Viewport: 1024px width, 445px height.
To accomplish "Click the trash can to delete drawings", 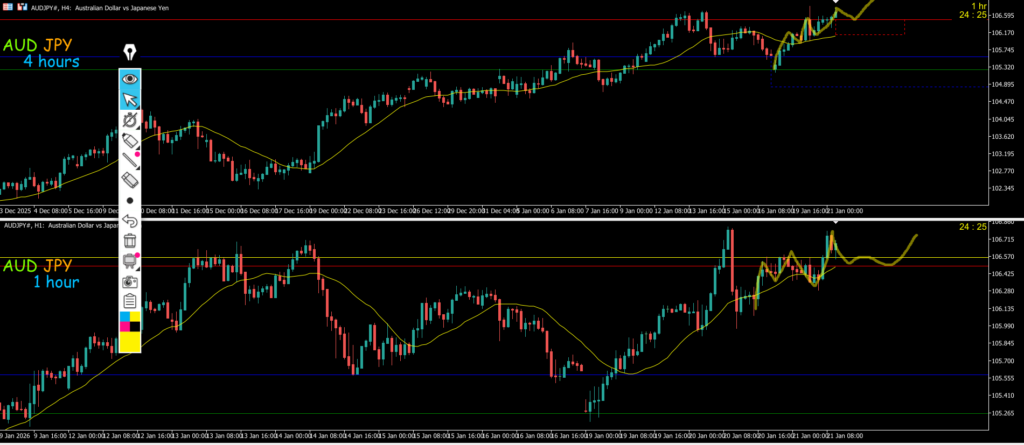I will (x=129, y=240).
